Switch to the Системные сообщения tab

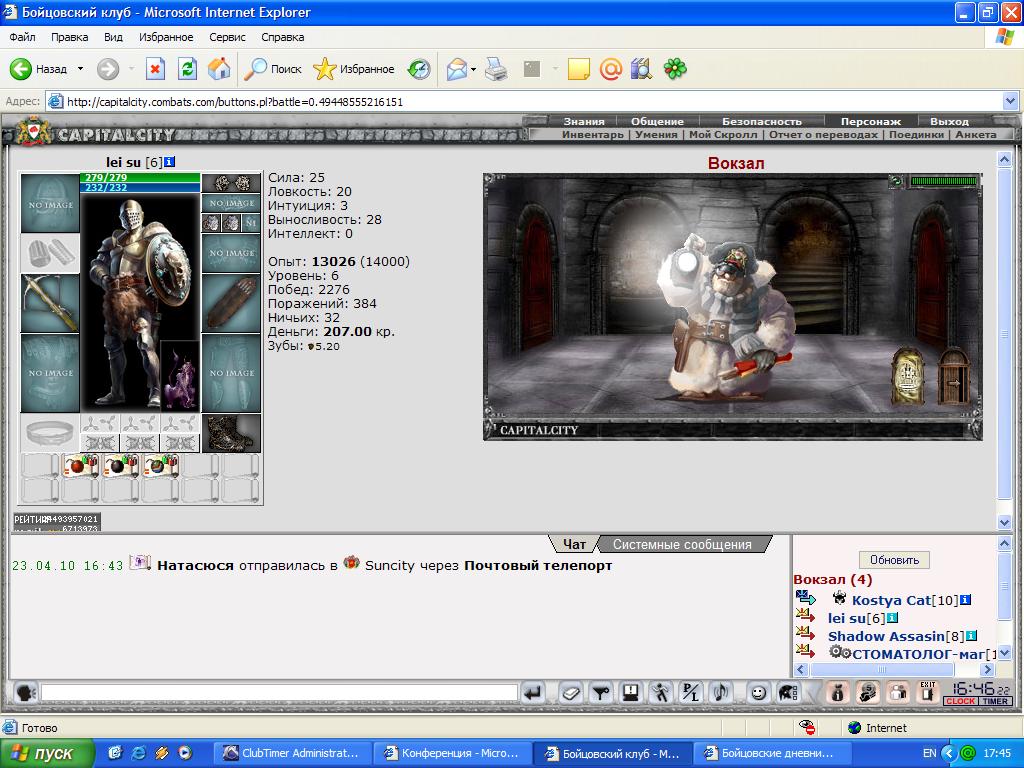pos(682,544)
